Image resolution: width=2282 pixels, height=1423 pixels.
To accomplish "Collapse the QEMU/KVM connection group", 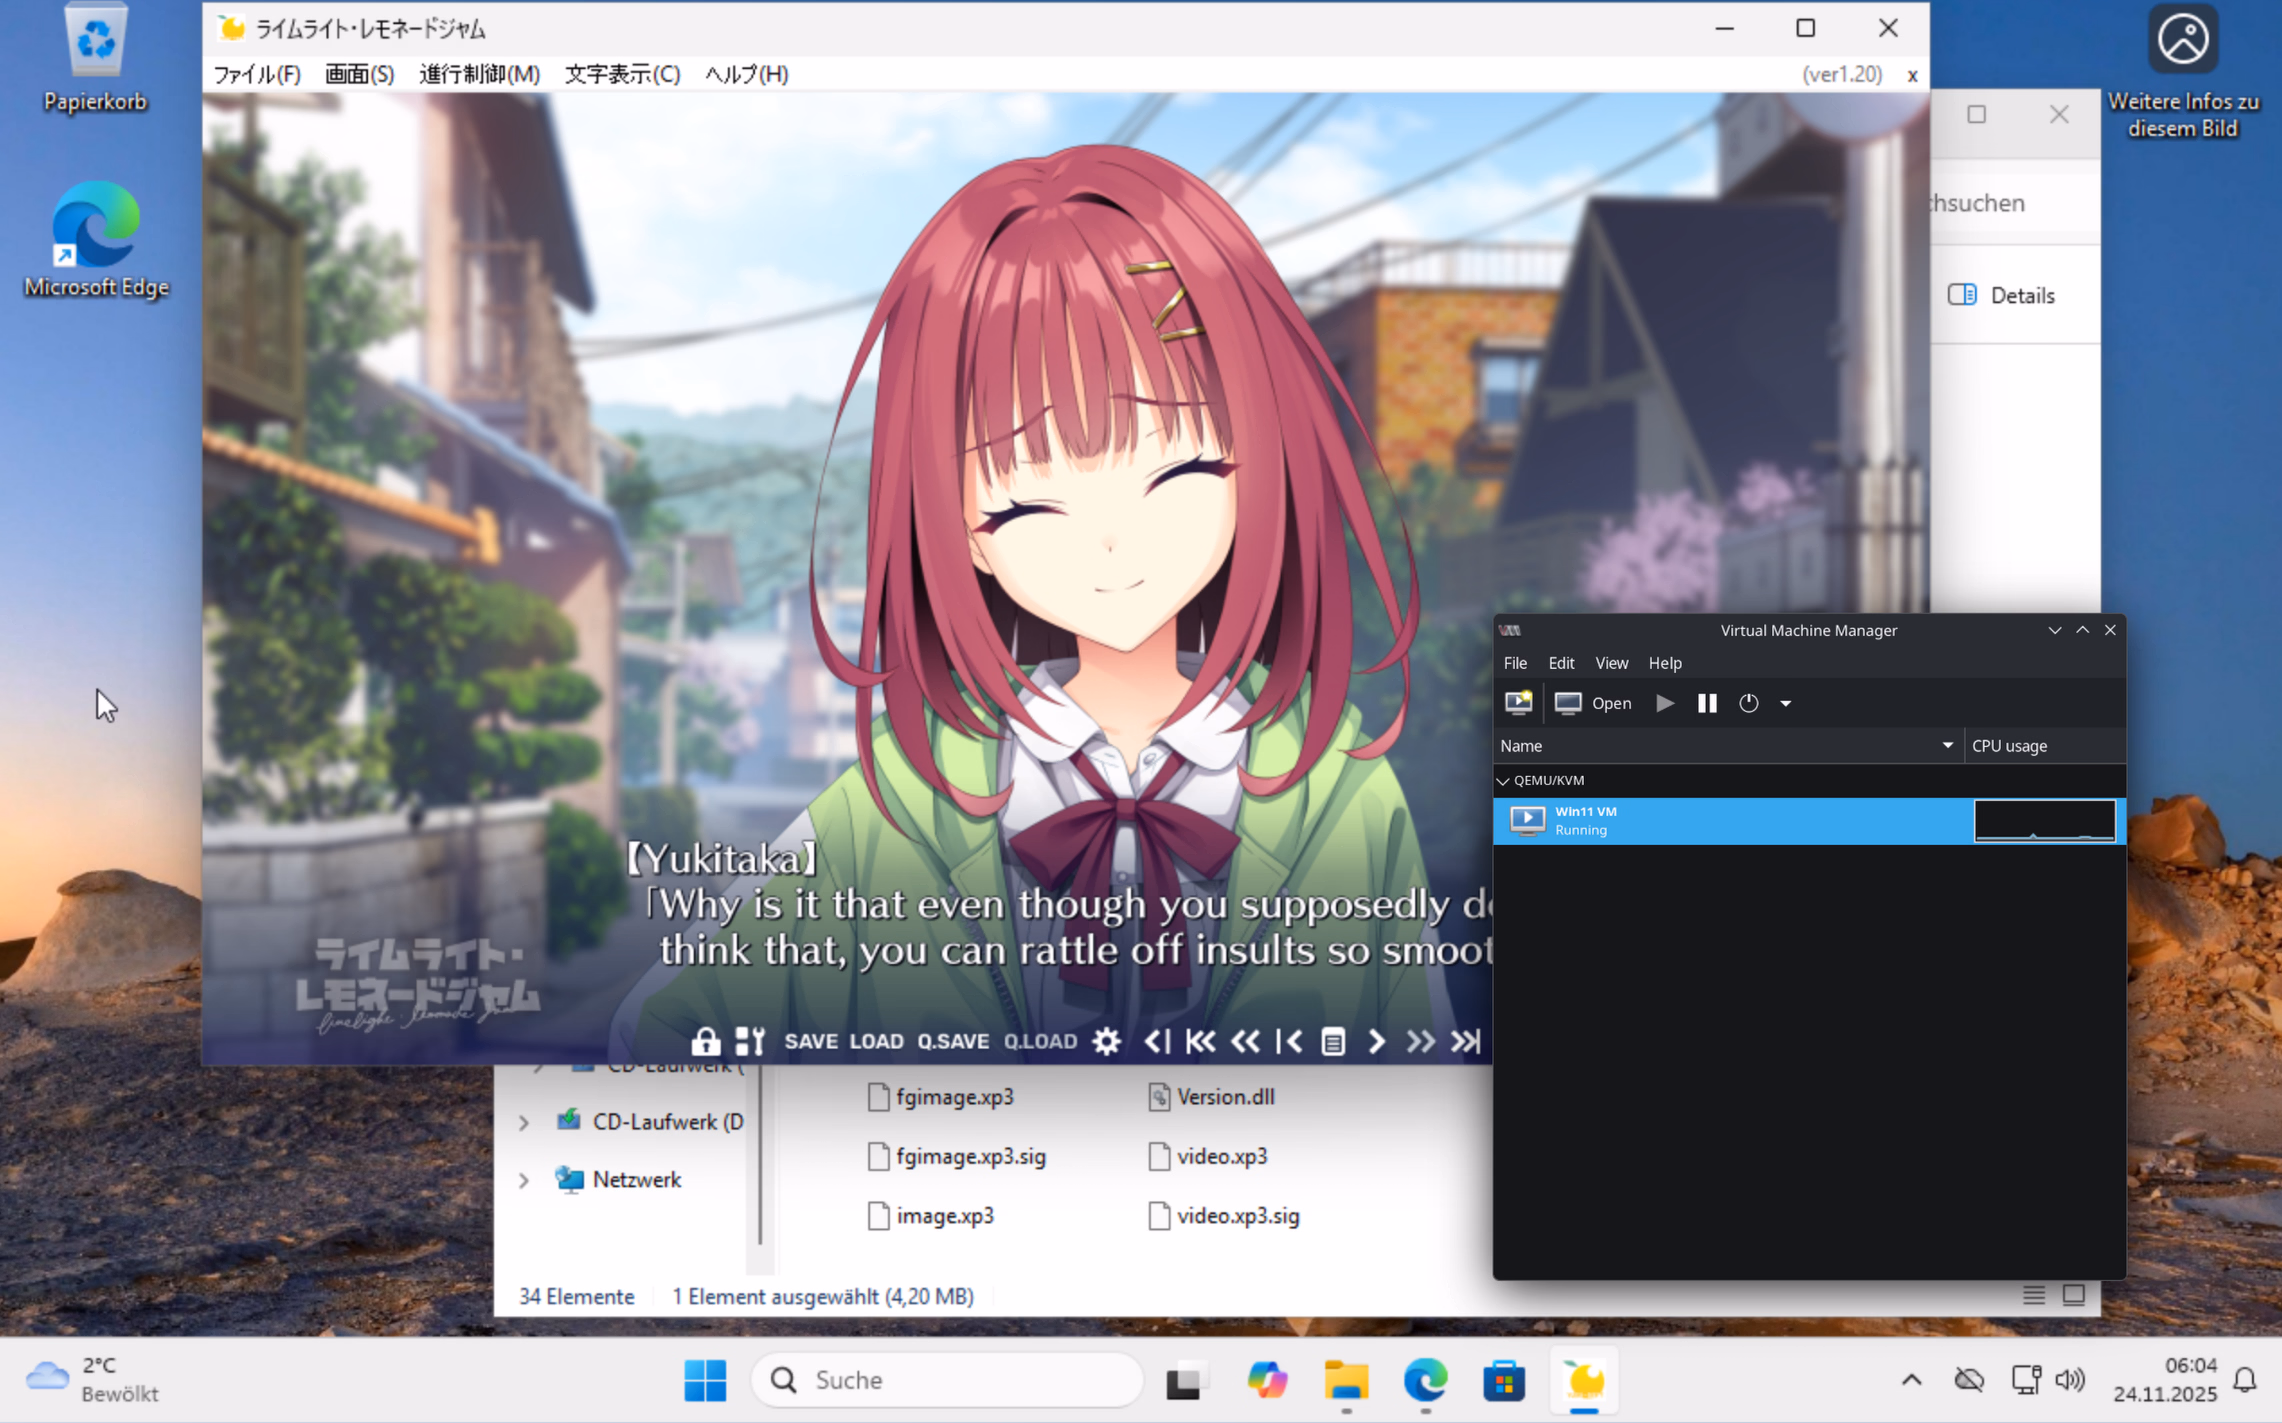I will [1503, 780].
